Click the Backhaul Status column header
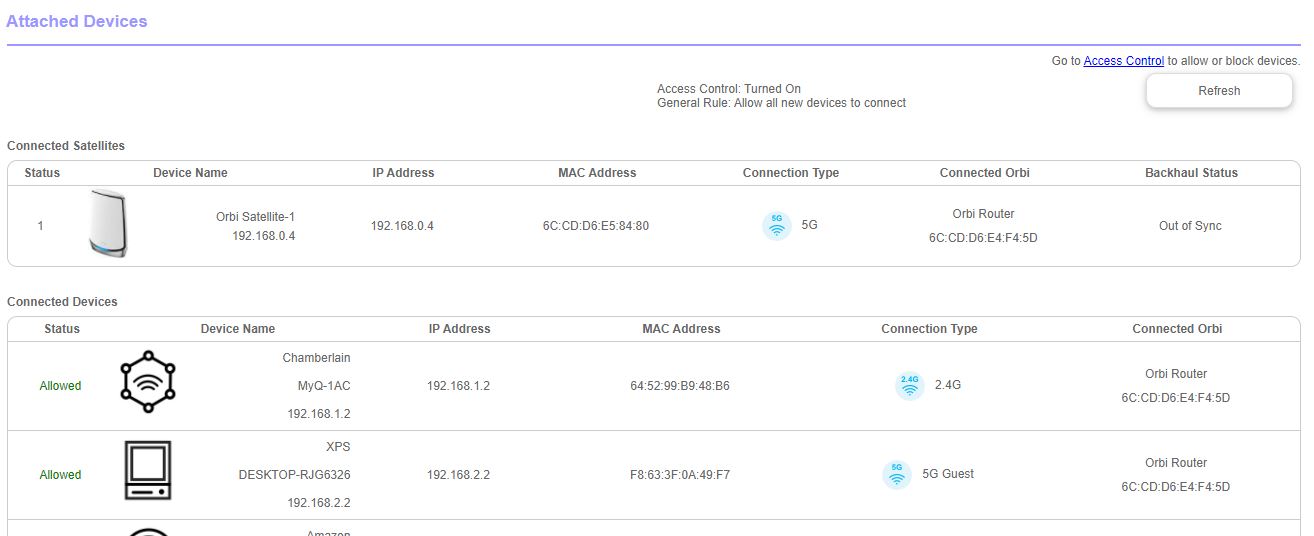This screenshot has width=1314, height=536. pyautogui.click(x=1191, y=173)
